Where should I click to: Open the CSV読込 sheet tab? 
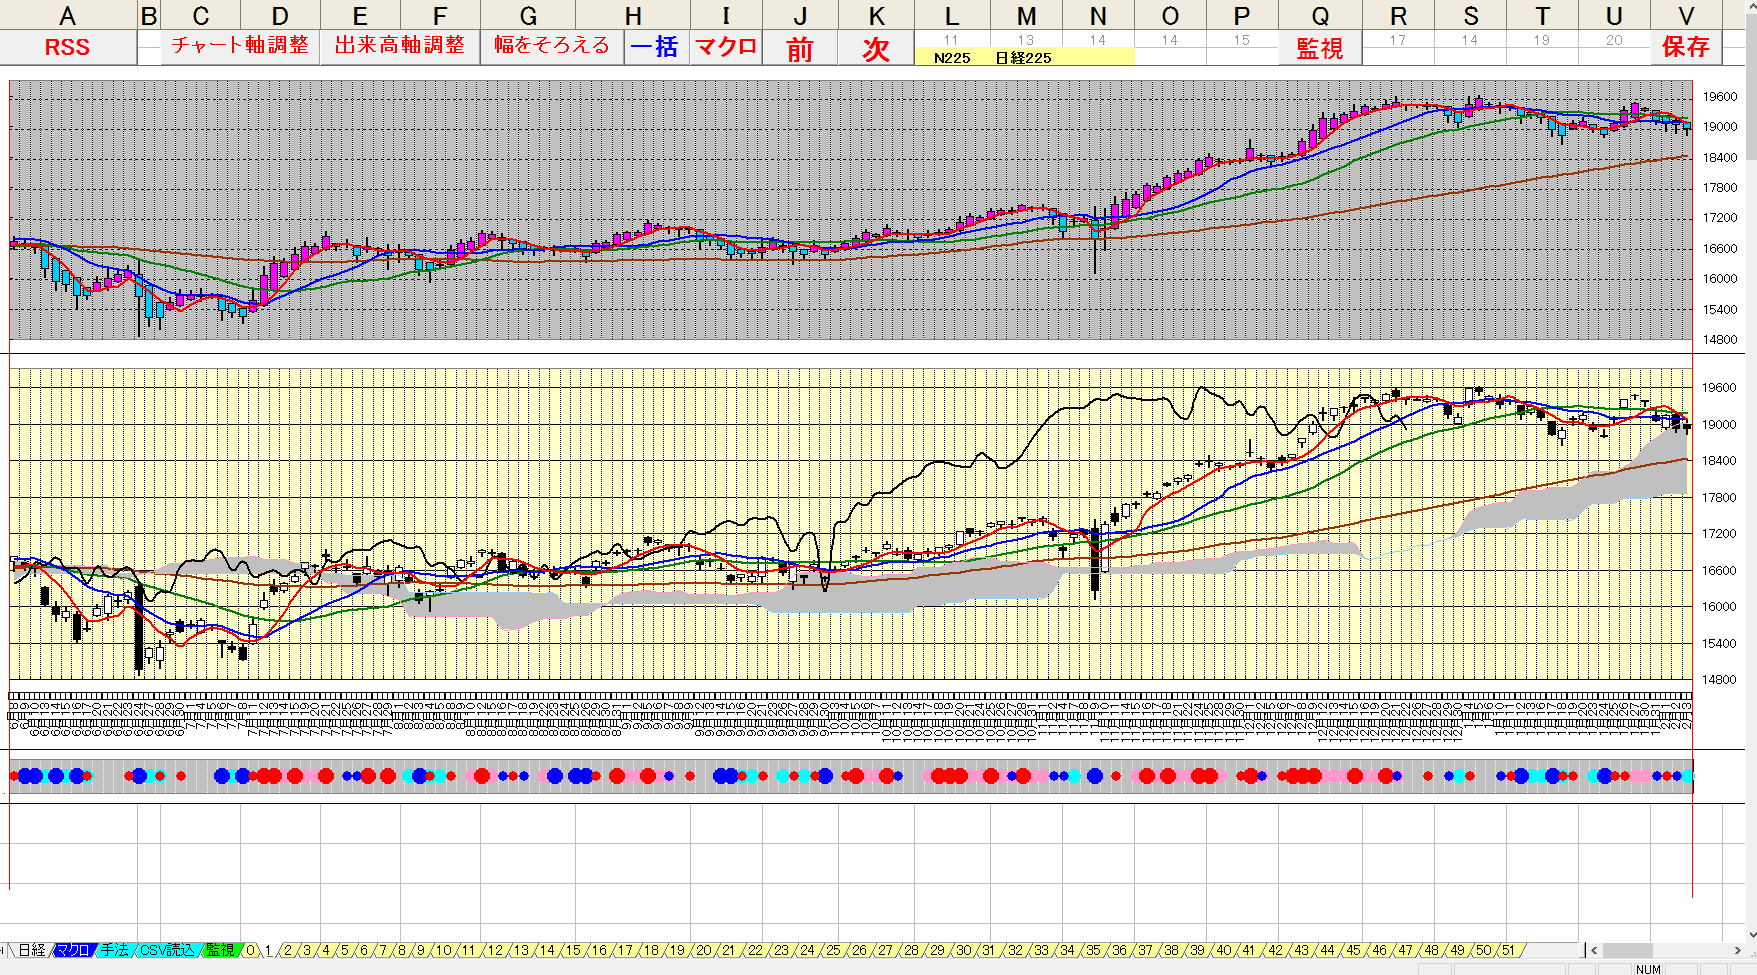pos(166,950)
